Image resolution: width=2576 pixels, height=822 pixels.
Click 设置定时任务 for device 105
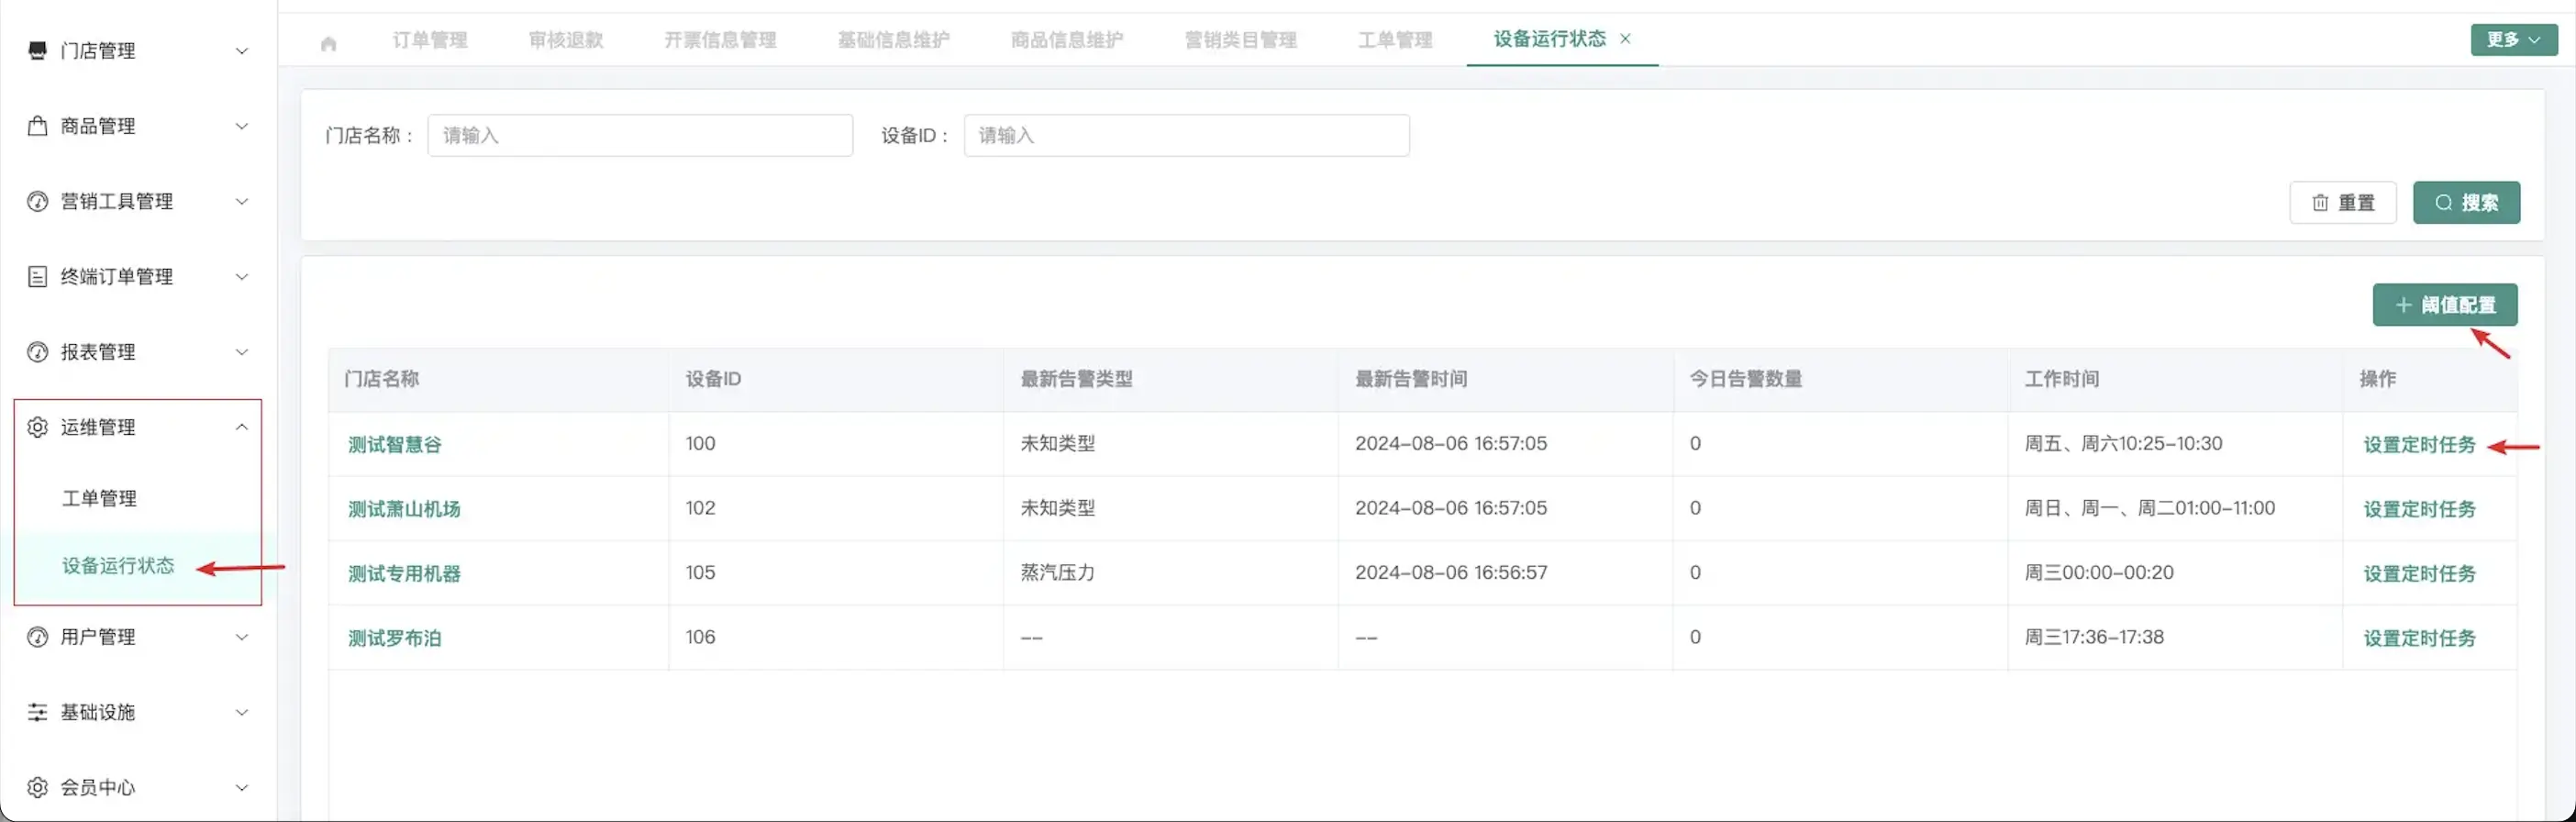(x=2419, y=574)
